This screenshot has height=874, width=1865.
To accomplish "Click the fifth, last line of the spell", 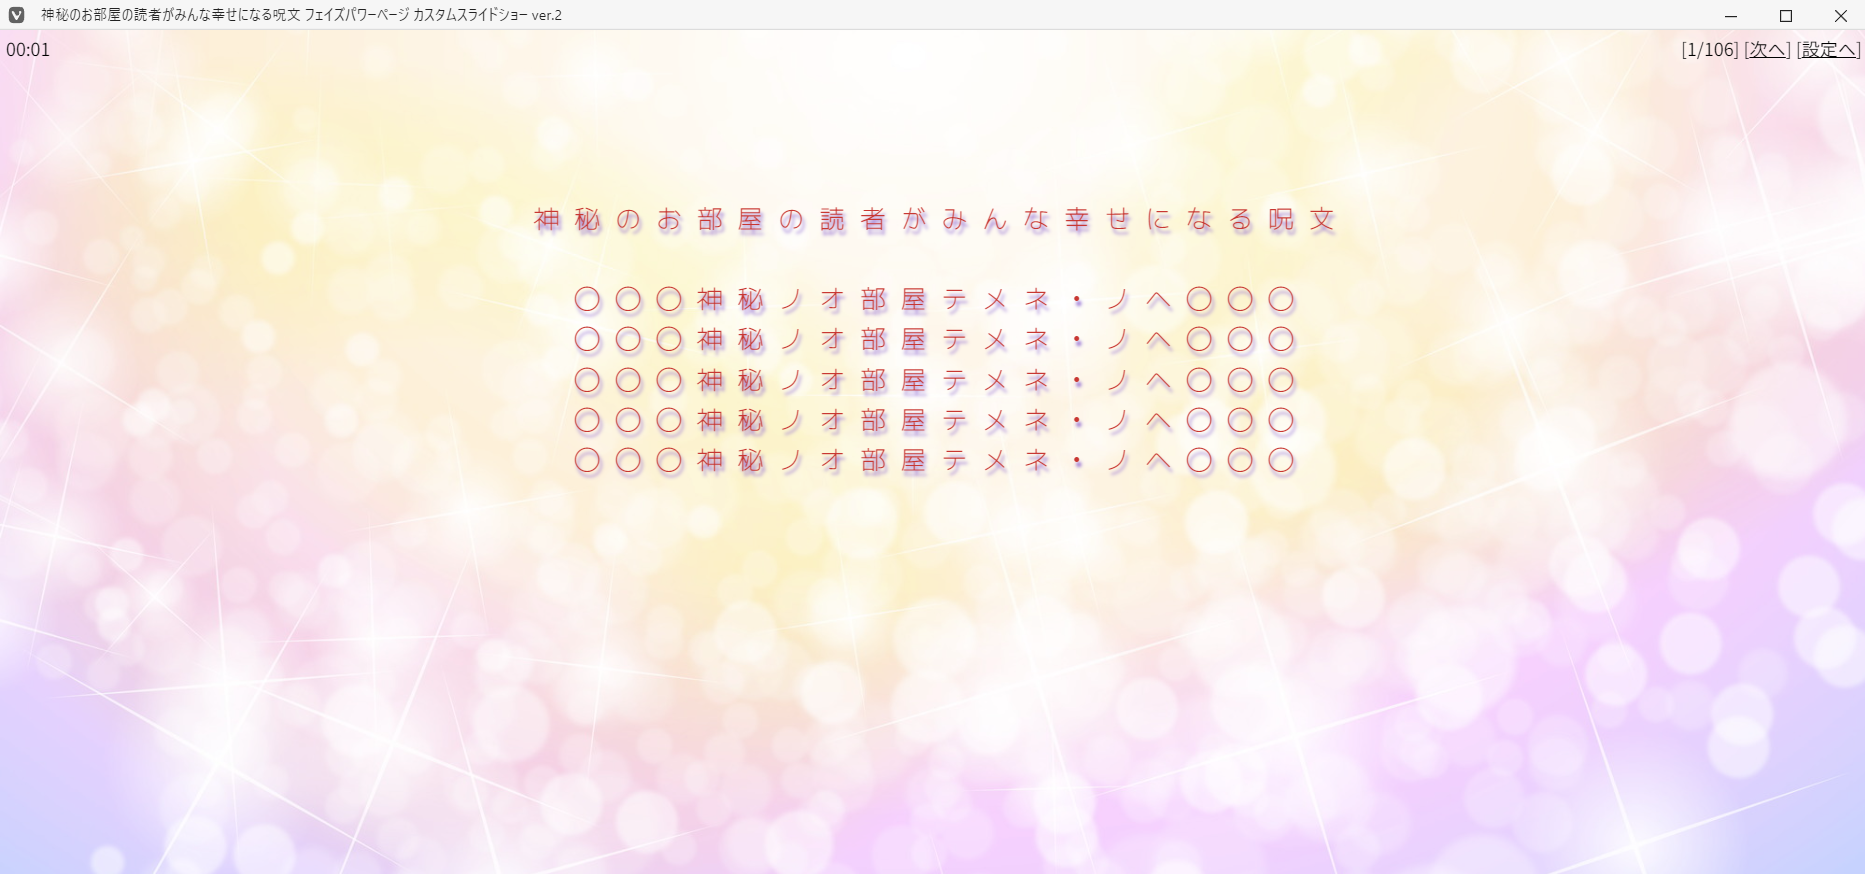I will coord(934,461).
